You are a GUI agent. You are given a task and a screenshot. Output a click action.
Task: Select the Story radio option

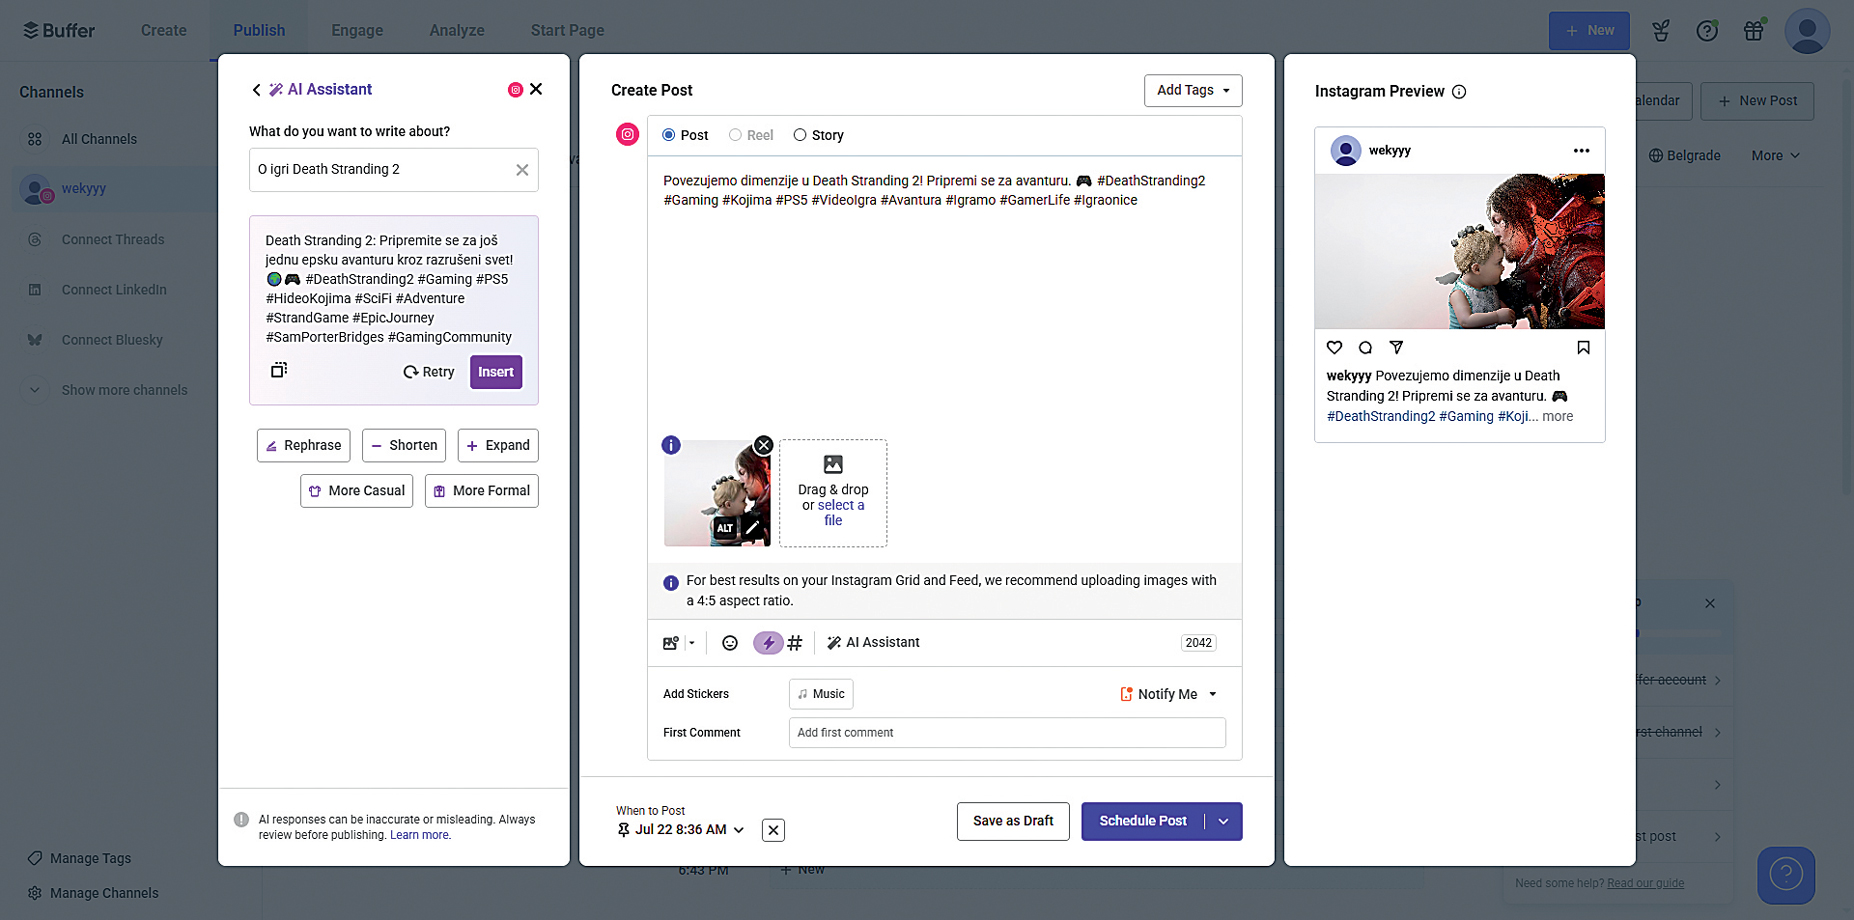[x=800, y=135]
